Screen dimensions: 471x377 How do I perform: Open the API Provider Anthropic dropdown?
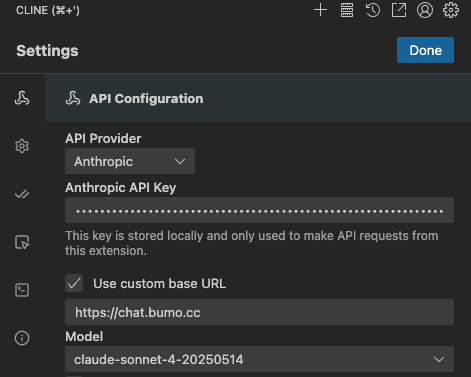point(130,161)
